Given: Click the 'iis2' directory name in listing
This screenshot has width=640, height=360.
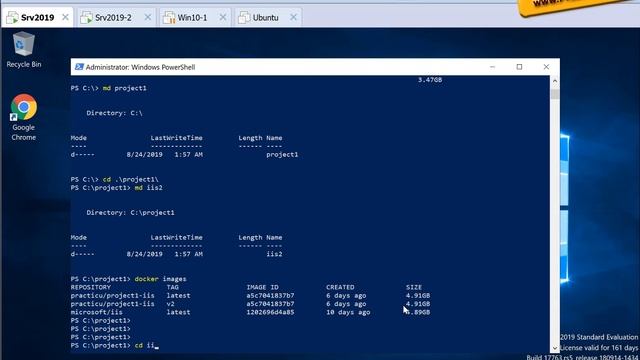Looking at the screenshot, I should coord(274,254).
